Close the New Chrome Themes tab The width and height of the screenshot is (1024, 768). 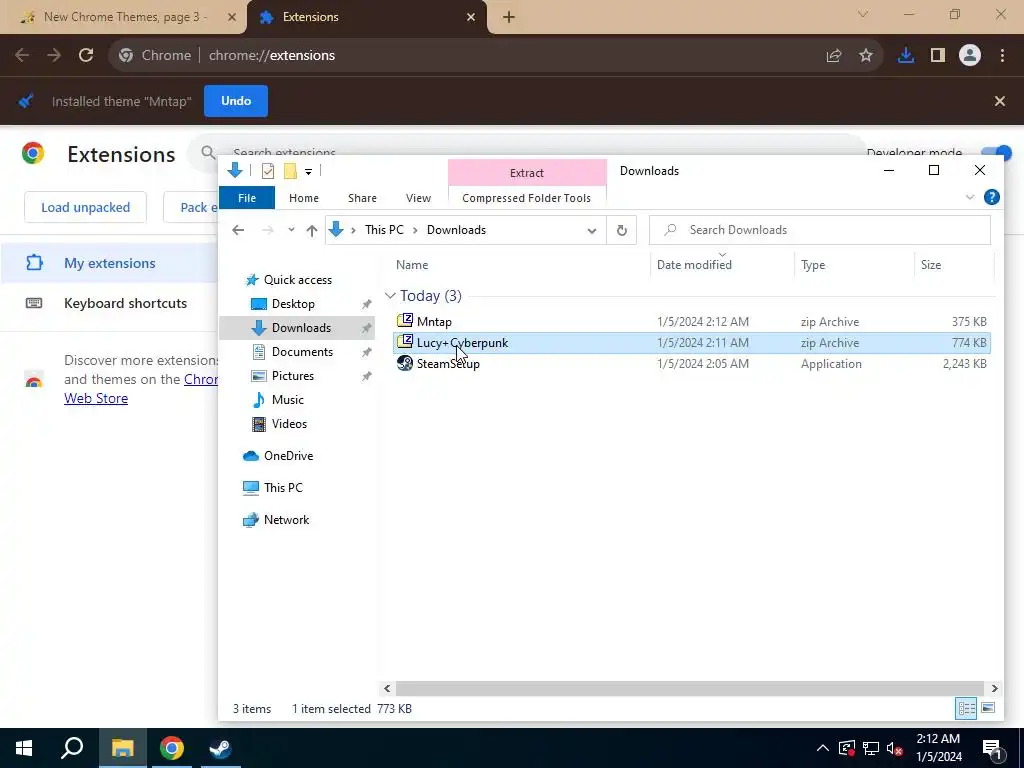click(232, 17)
